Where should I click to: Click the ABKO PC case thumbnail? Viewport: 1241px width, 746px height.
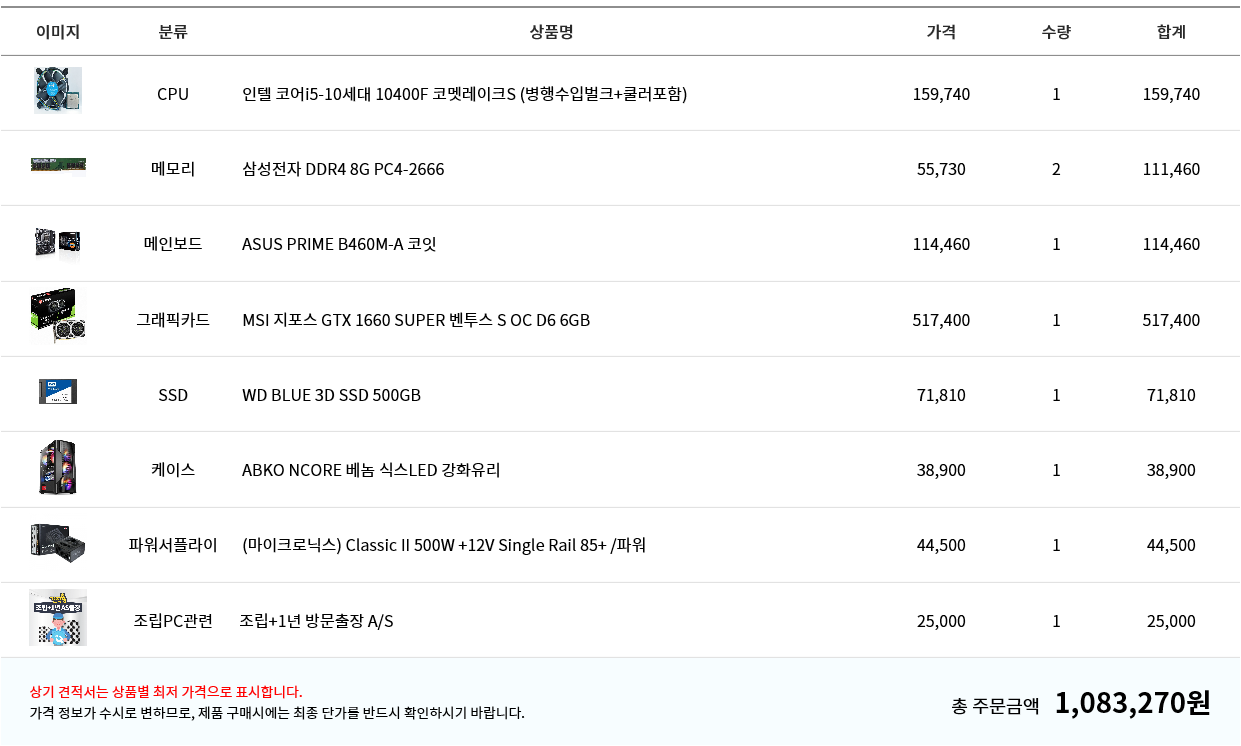[58, 468]
